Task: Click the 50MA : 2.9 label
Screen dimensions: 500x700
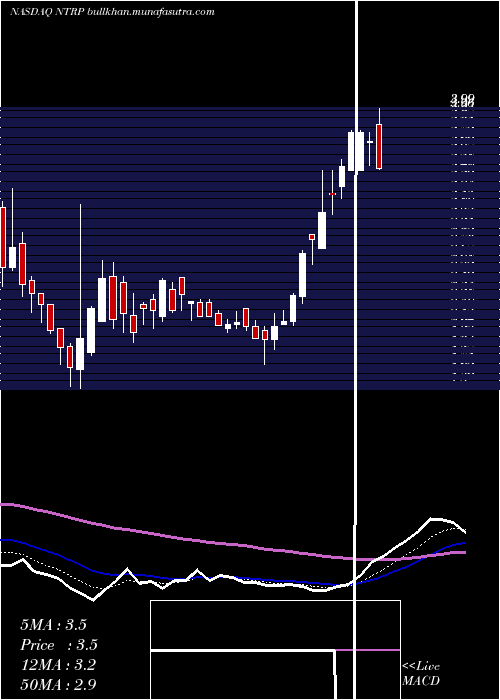Action: [x=58, y=684]
